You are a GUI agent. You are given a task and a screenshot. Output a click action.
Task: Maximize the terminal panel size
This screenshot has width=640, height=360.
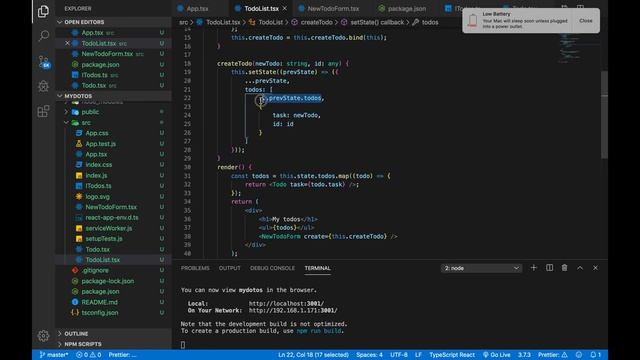580,268
